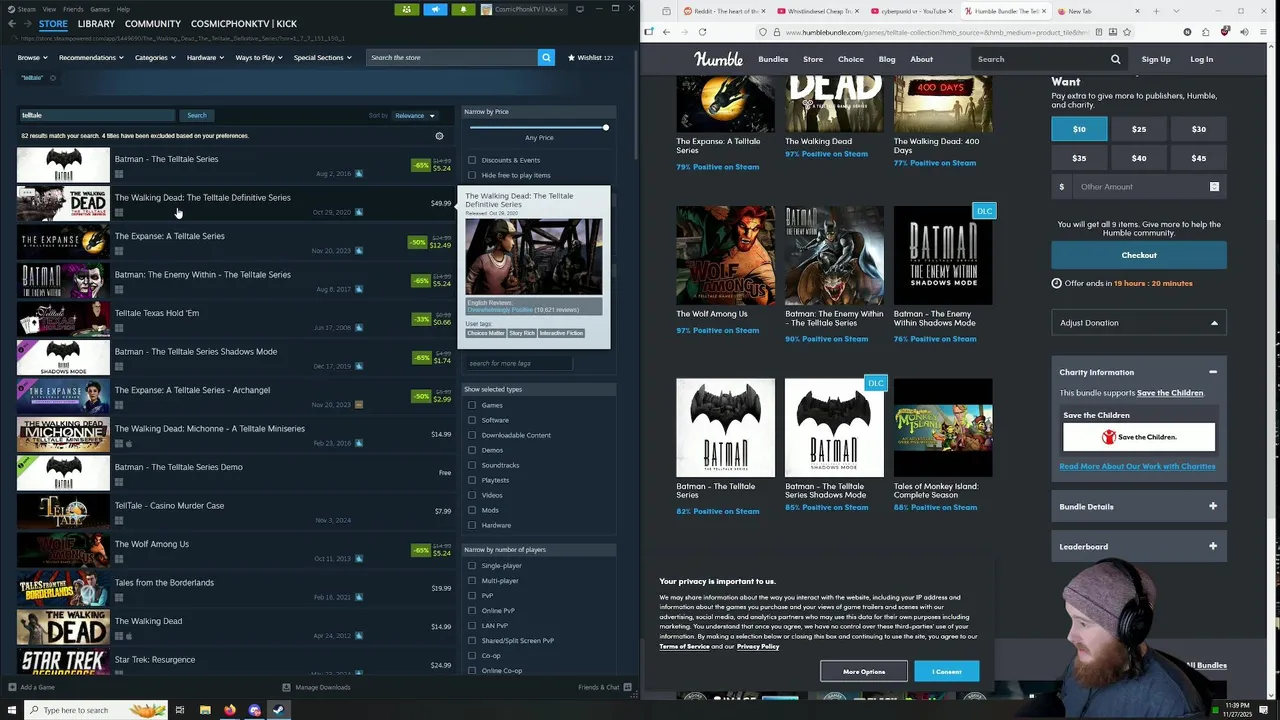The height and width of the screenshot is (720, 1280).
Task: Open Steam View menu
Action: tap(49, 9)
